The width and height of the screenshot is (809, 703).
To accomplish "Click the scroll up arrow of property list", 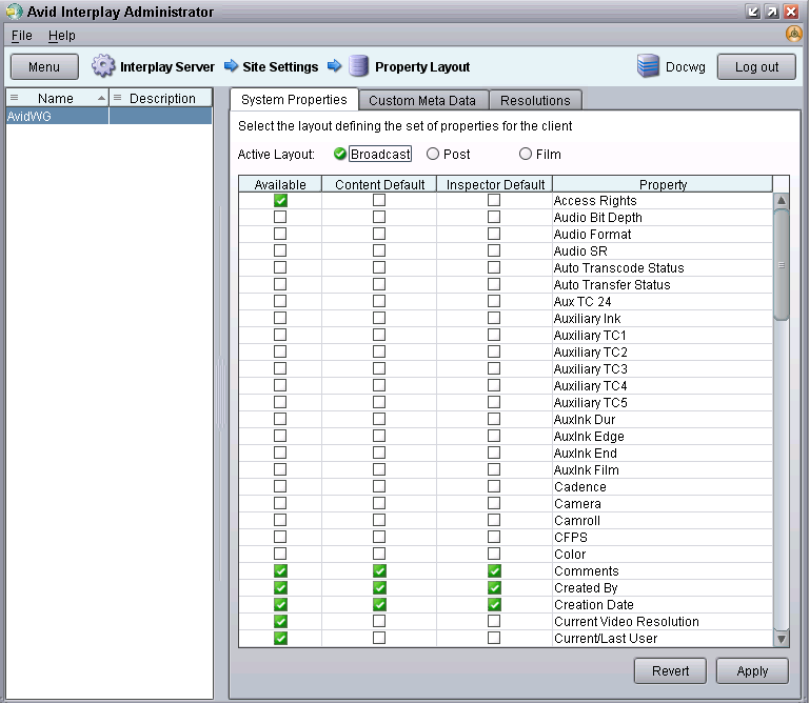I will pos(781,200).
